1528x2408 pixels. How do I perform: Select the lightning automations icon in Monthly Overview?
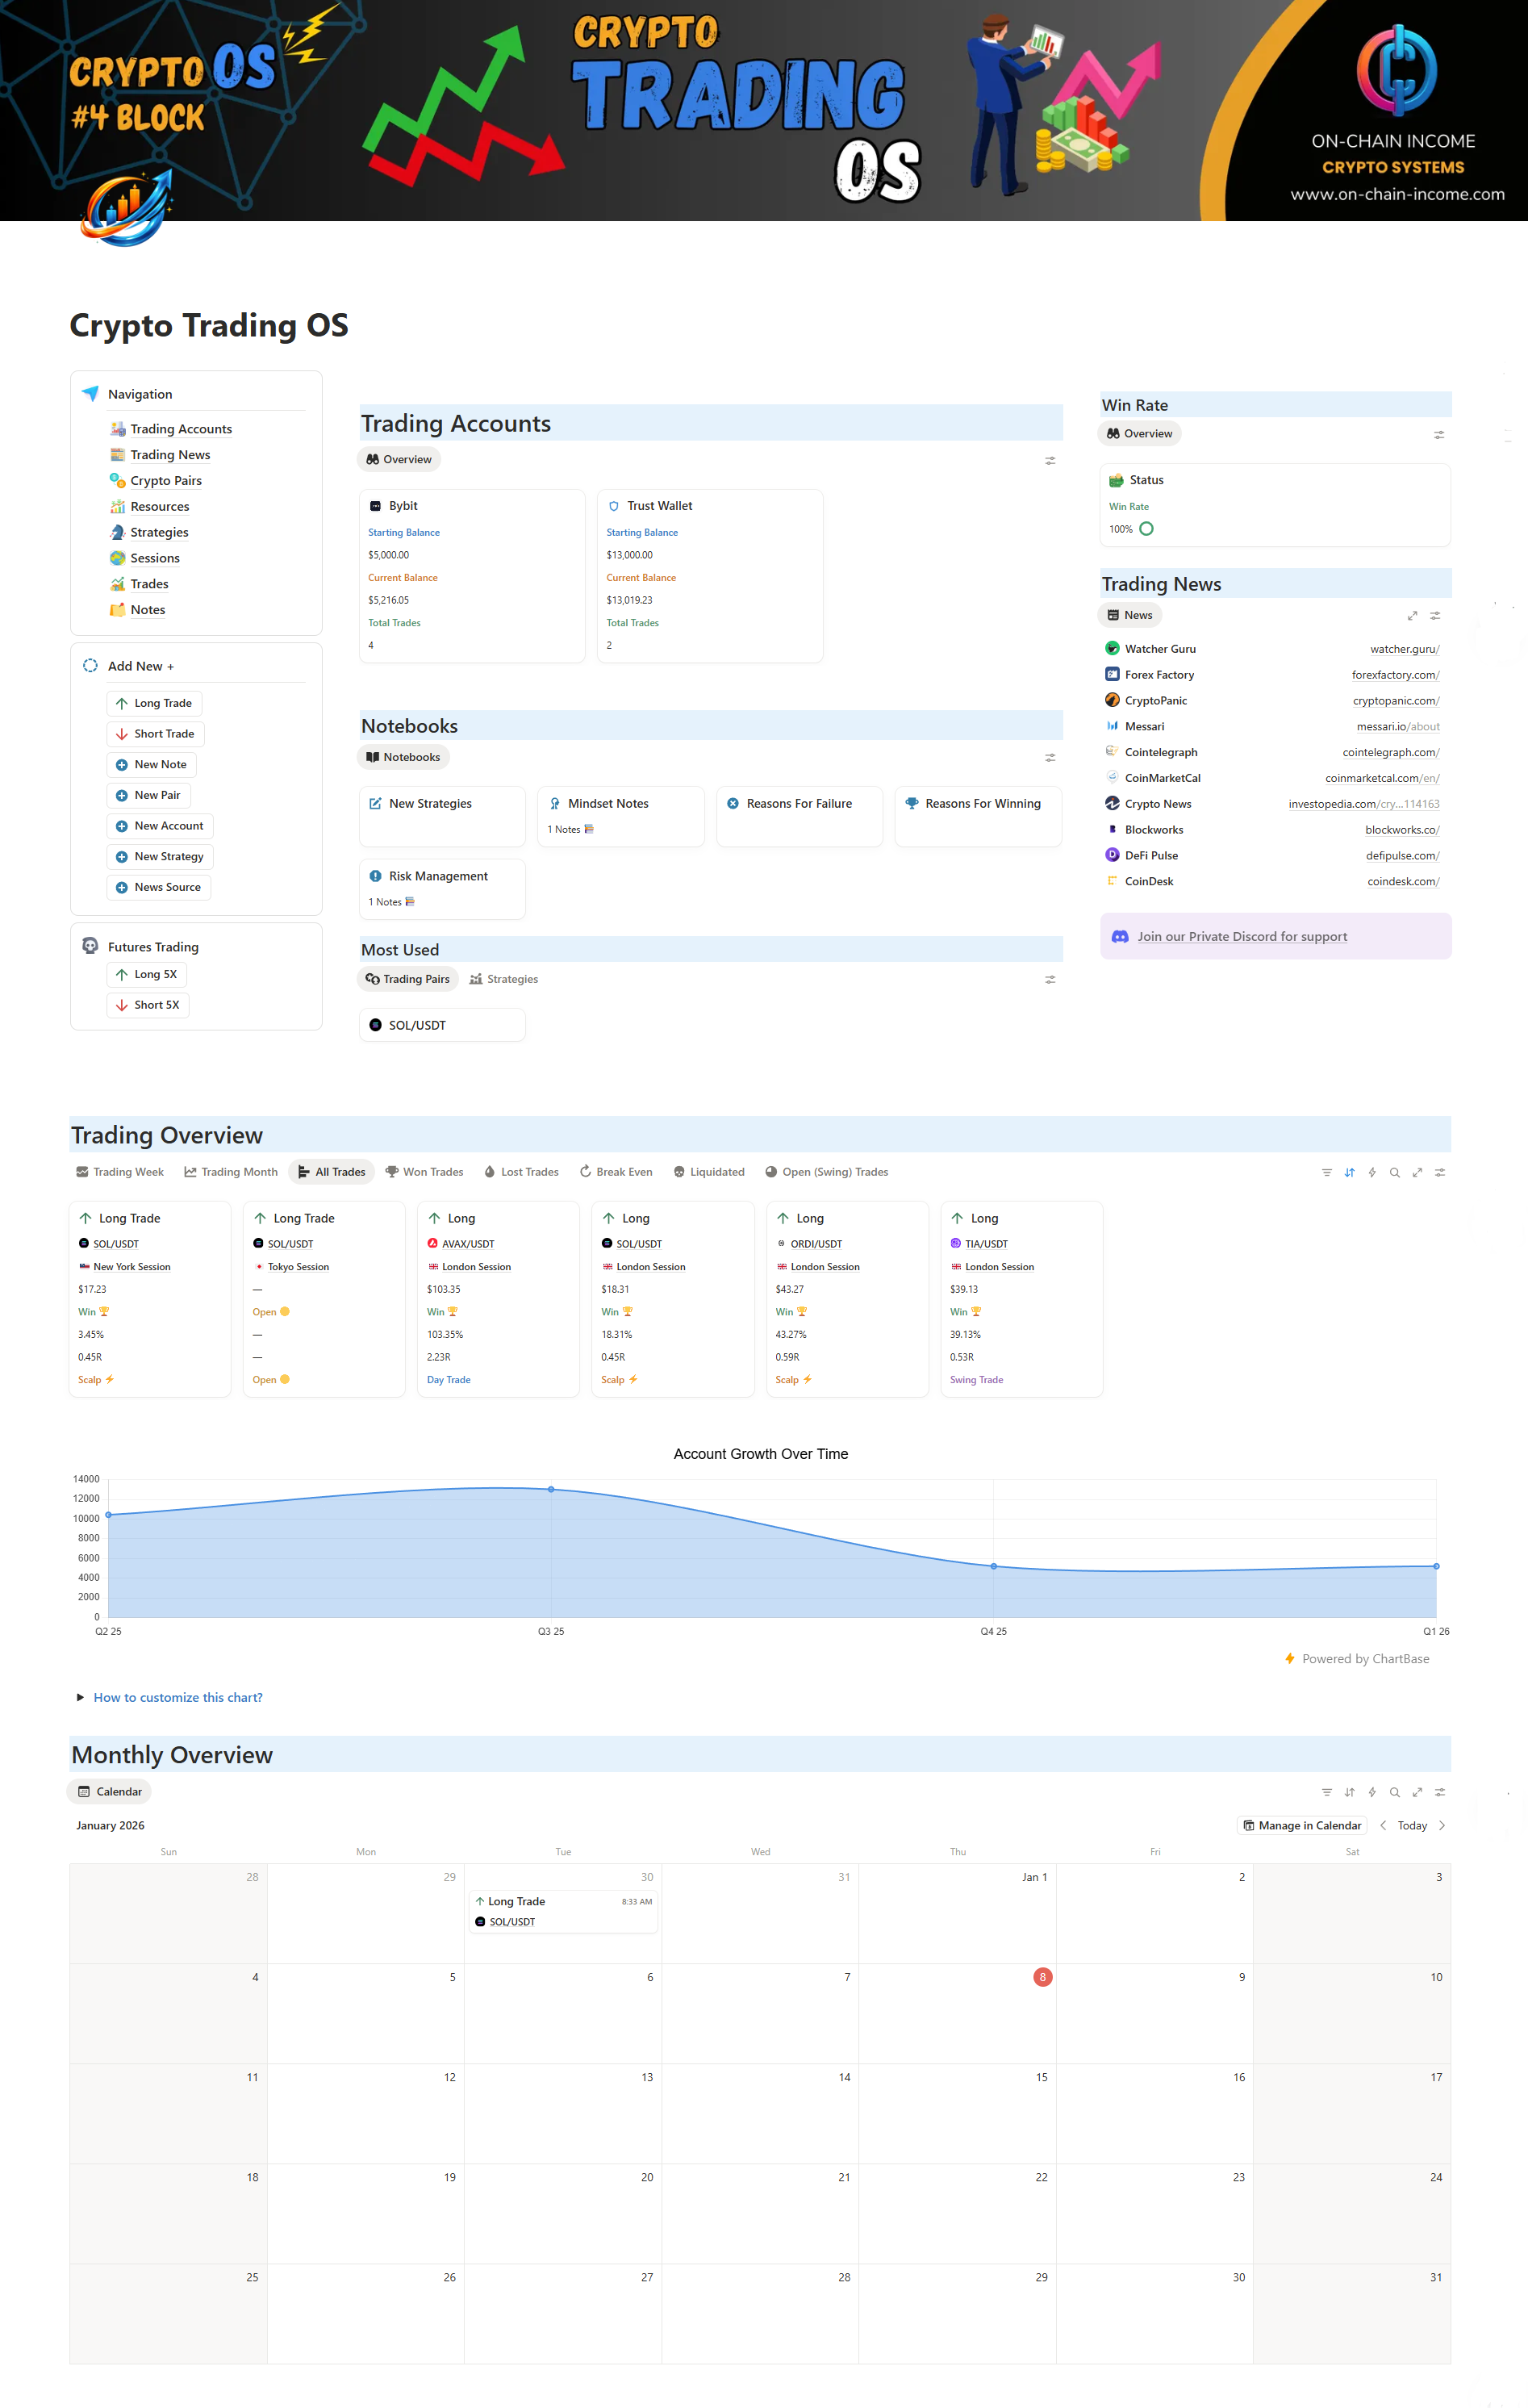tap(1372, 1792)
